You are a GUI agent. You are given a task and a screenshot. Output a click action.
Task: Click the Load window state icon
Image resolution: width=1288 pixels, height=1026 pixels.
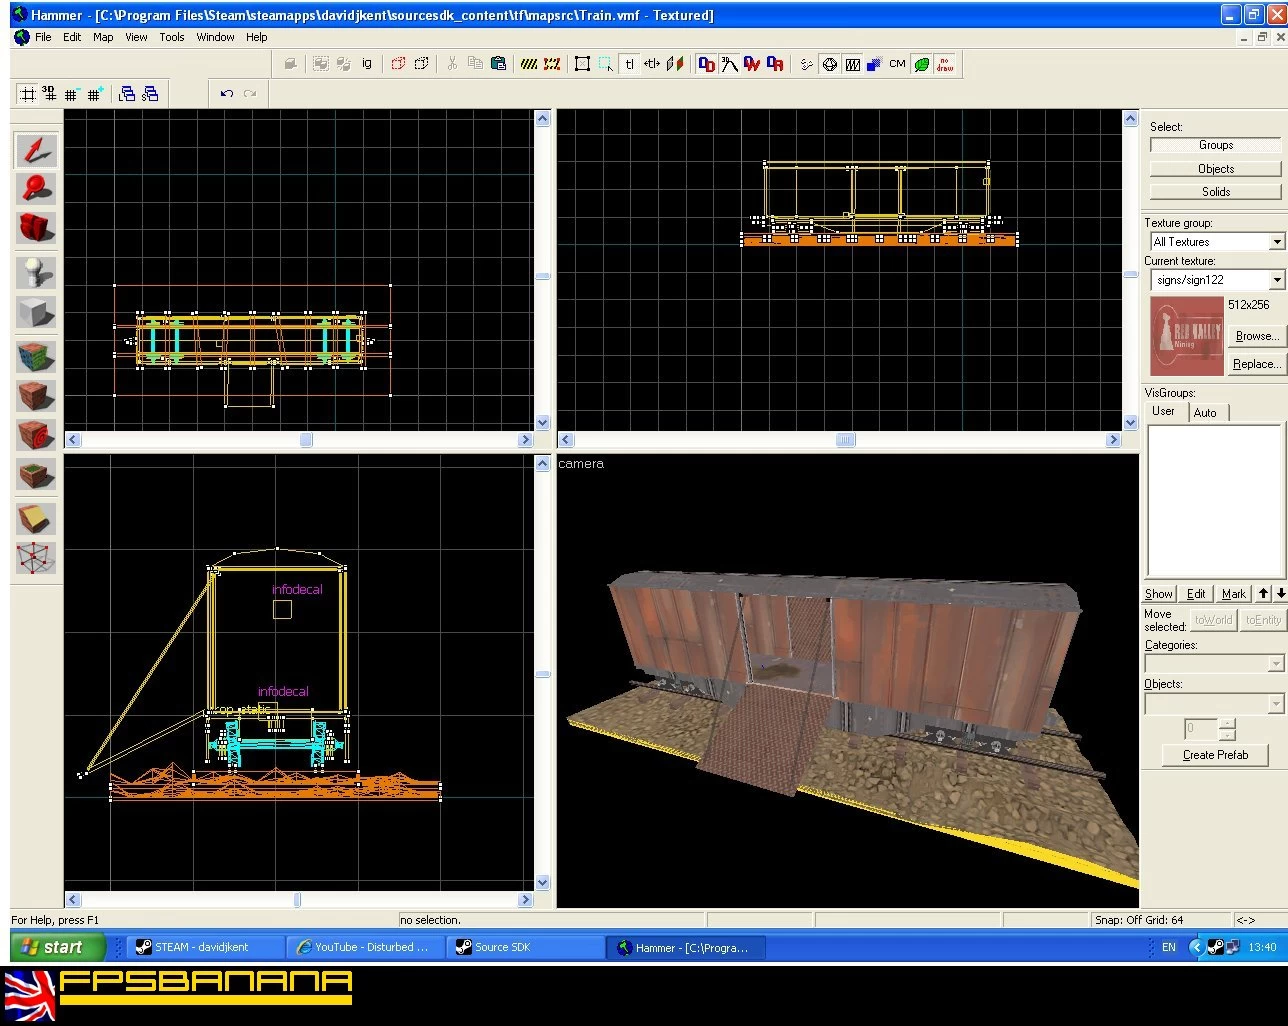pyautogui.click(x=127, y=94)
